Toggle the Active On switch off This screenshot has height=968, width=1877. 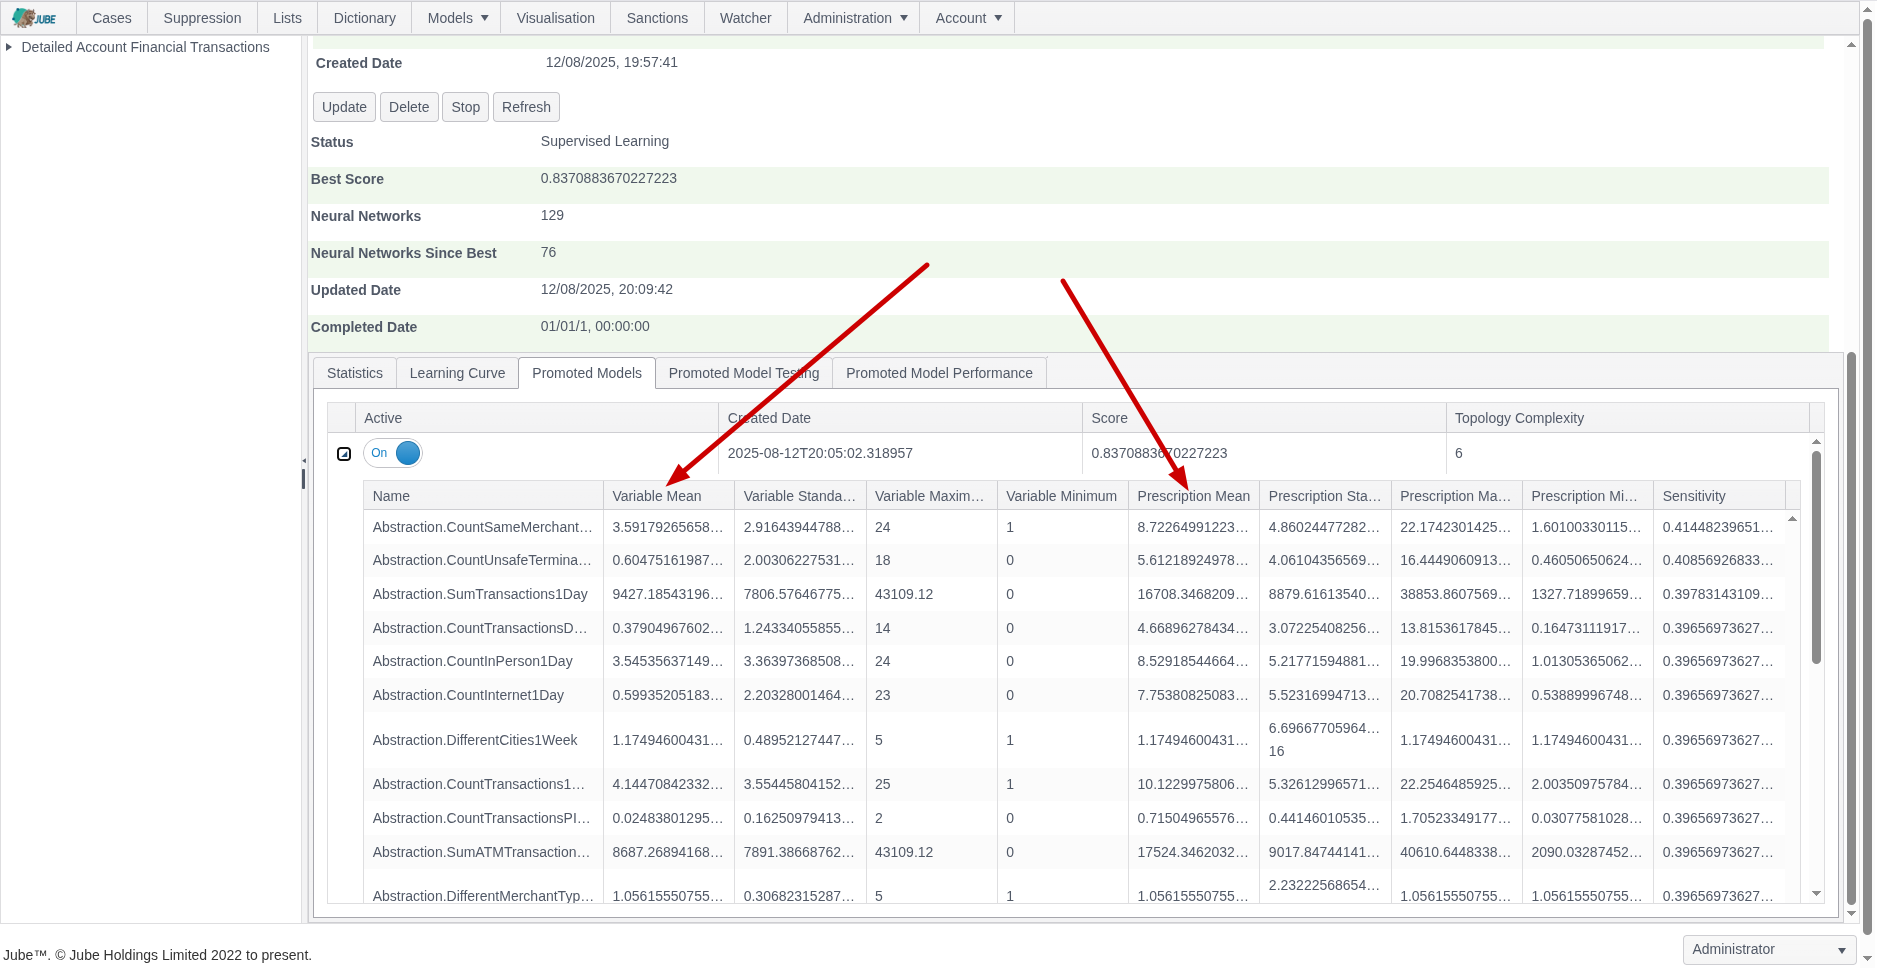coord(393,453)
